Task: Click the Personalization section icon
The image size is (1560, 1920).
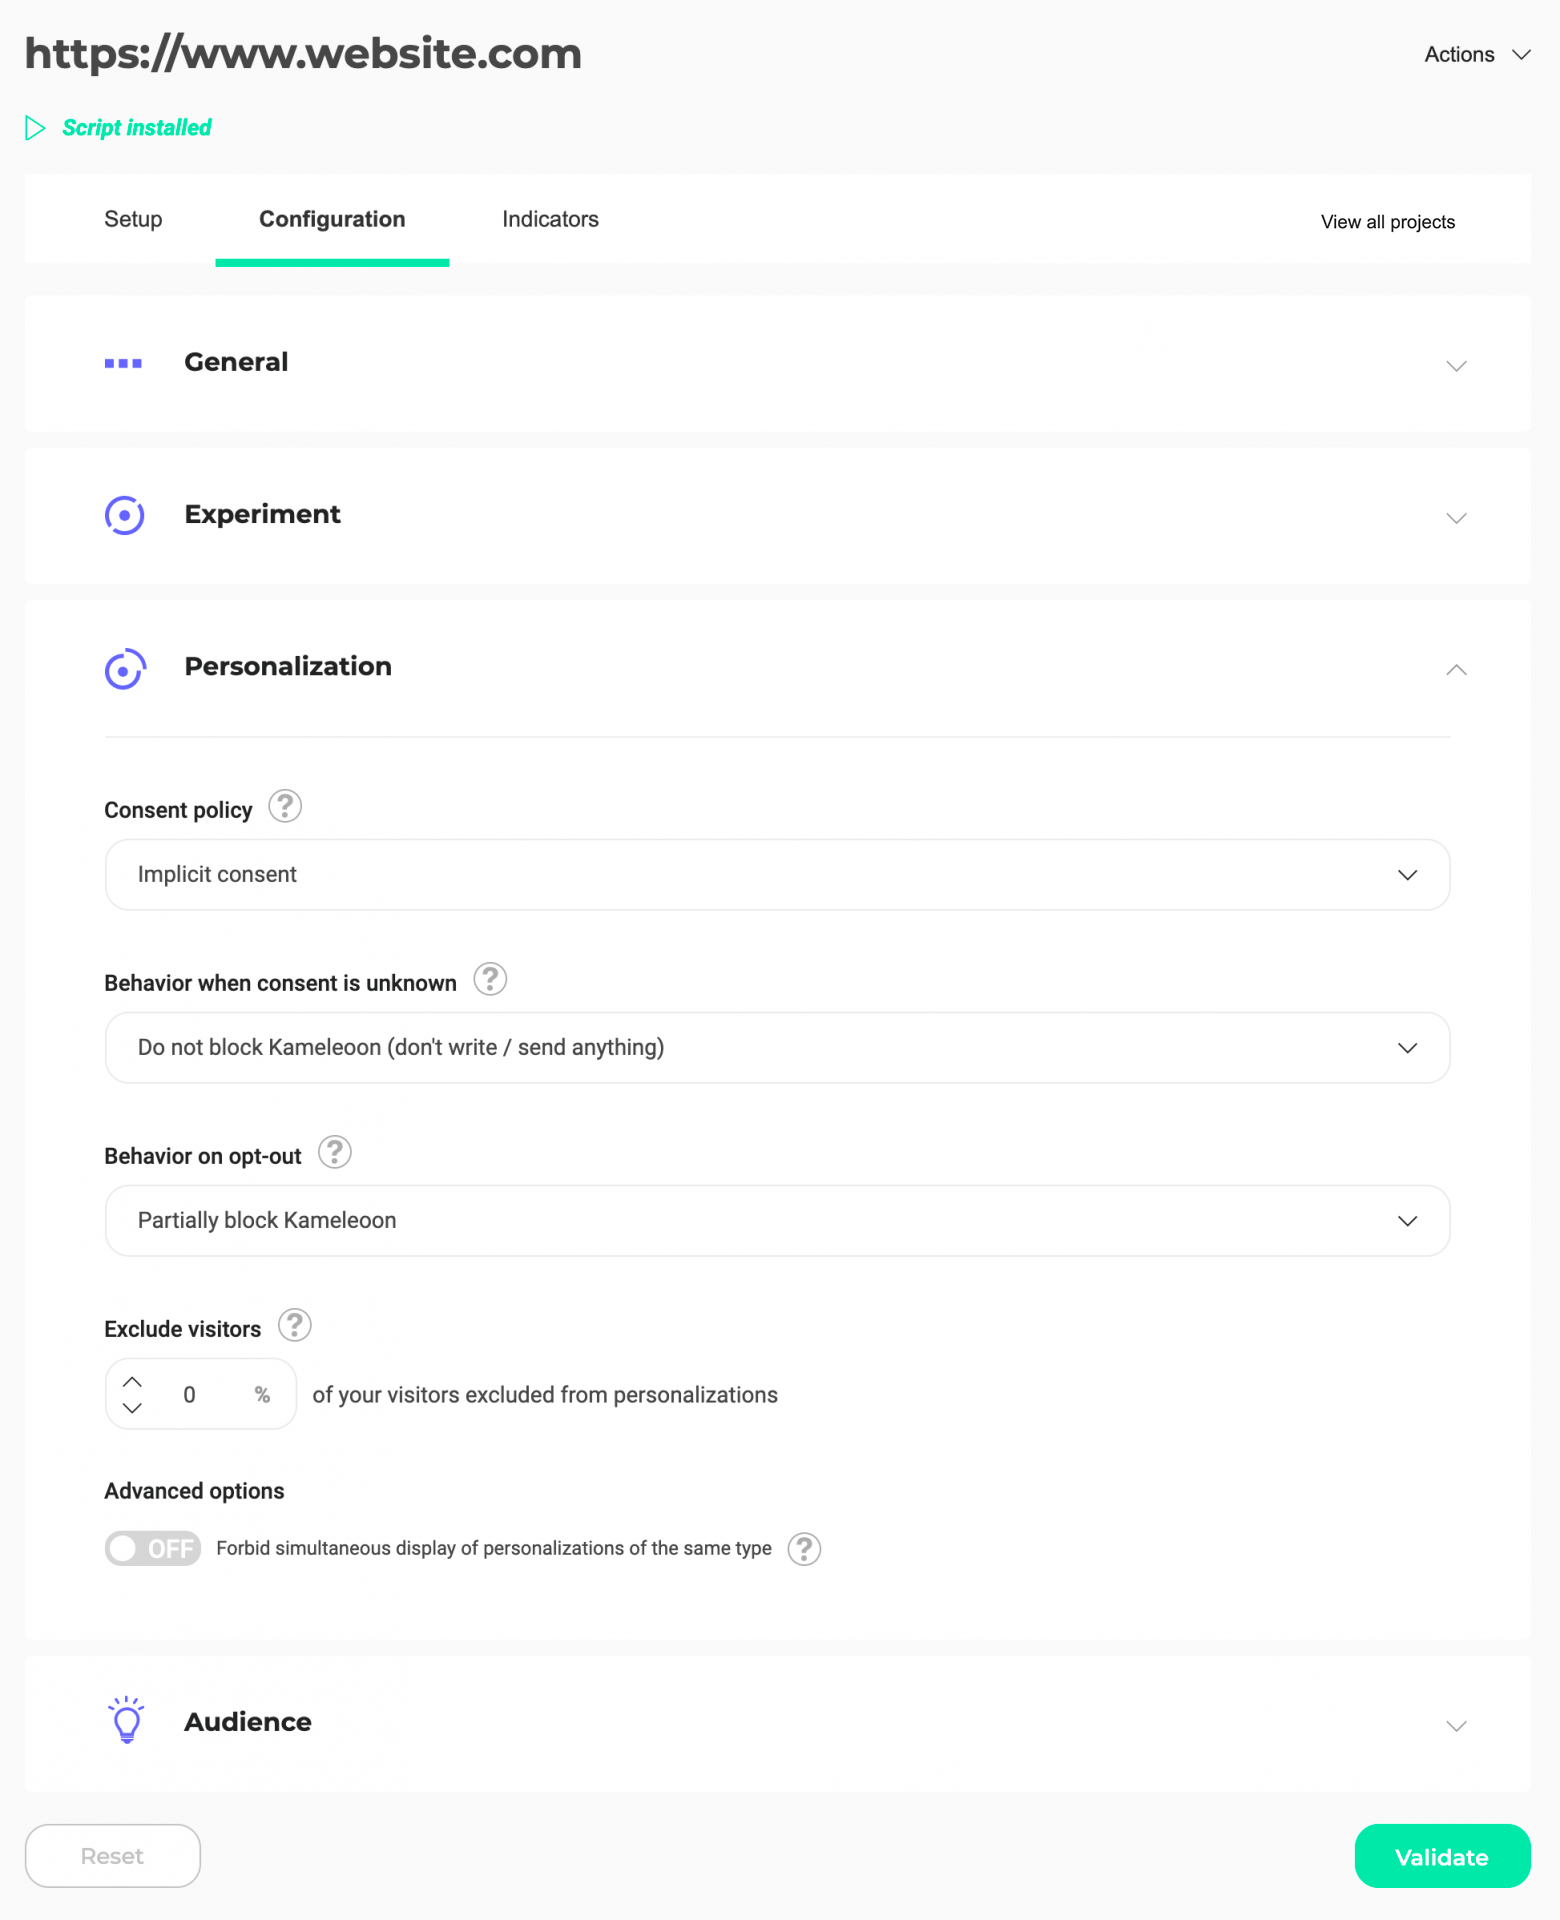Action: (x=125, y=670)
